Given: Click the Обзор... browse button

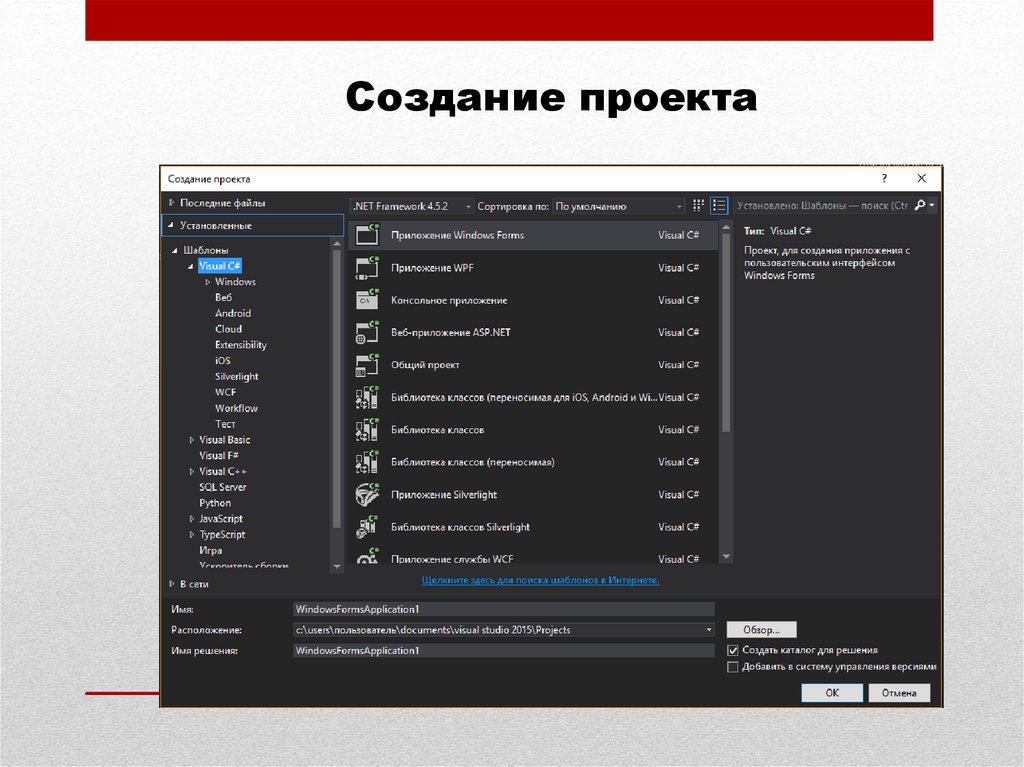Looking at the screenshot, I should tap(761, 630).
